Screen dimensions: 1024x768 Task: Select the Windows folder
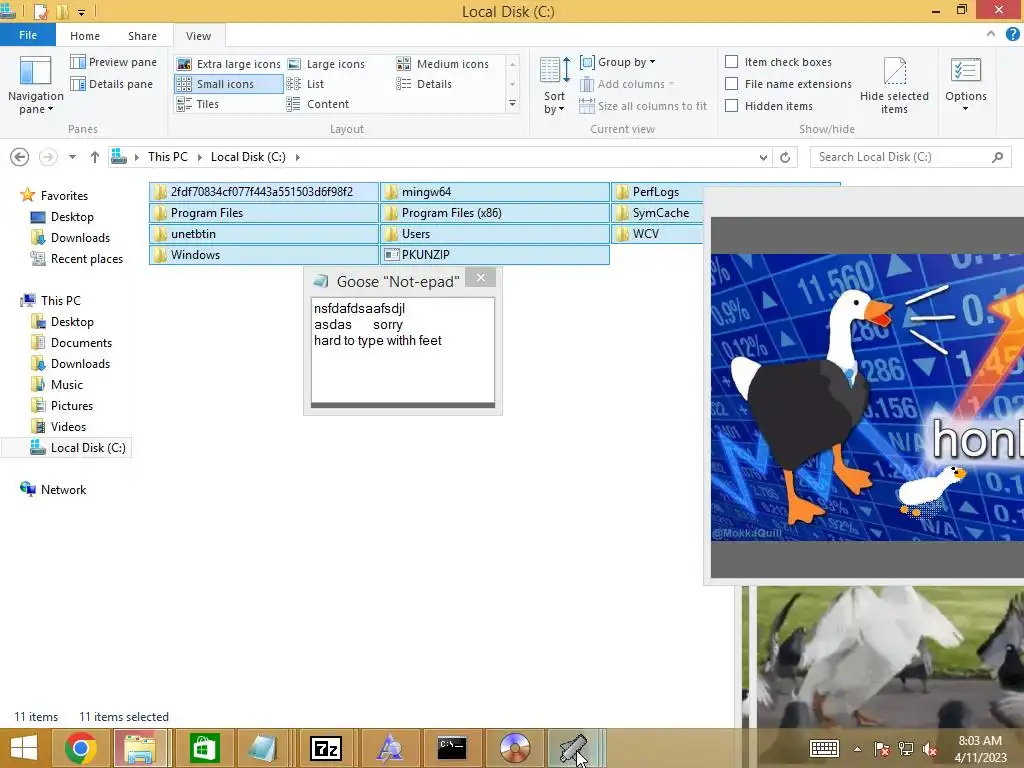tap(264, 255)
